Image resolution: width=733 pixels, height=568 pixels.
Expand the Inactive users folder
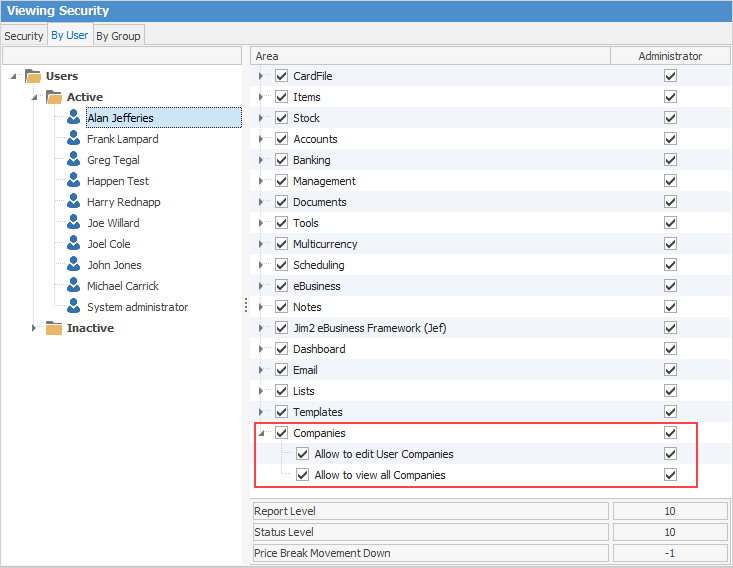34,328
